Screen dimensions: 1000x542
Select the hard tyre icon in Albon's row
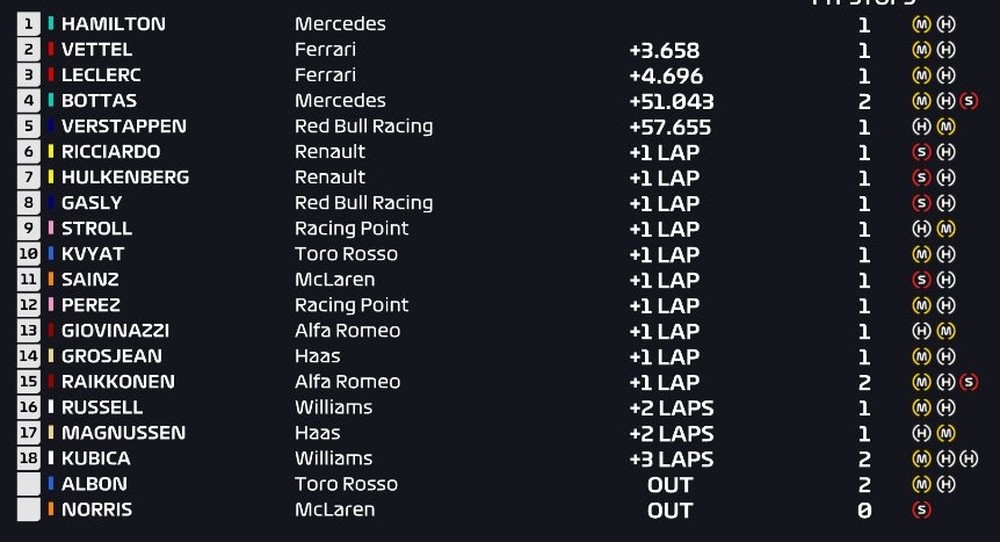click(945, 485)
